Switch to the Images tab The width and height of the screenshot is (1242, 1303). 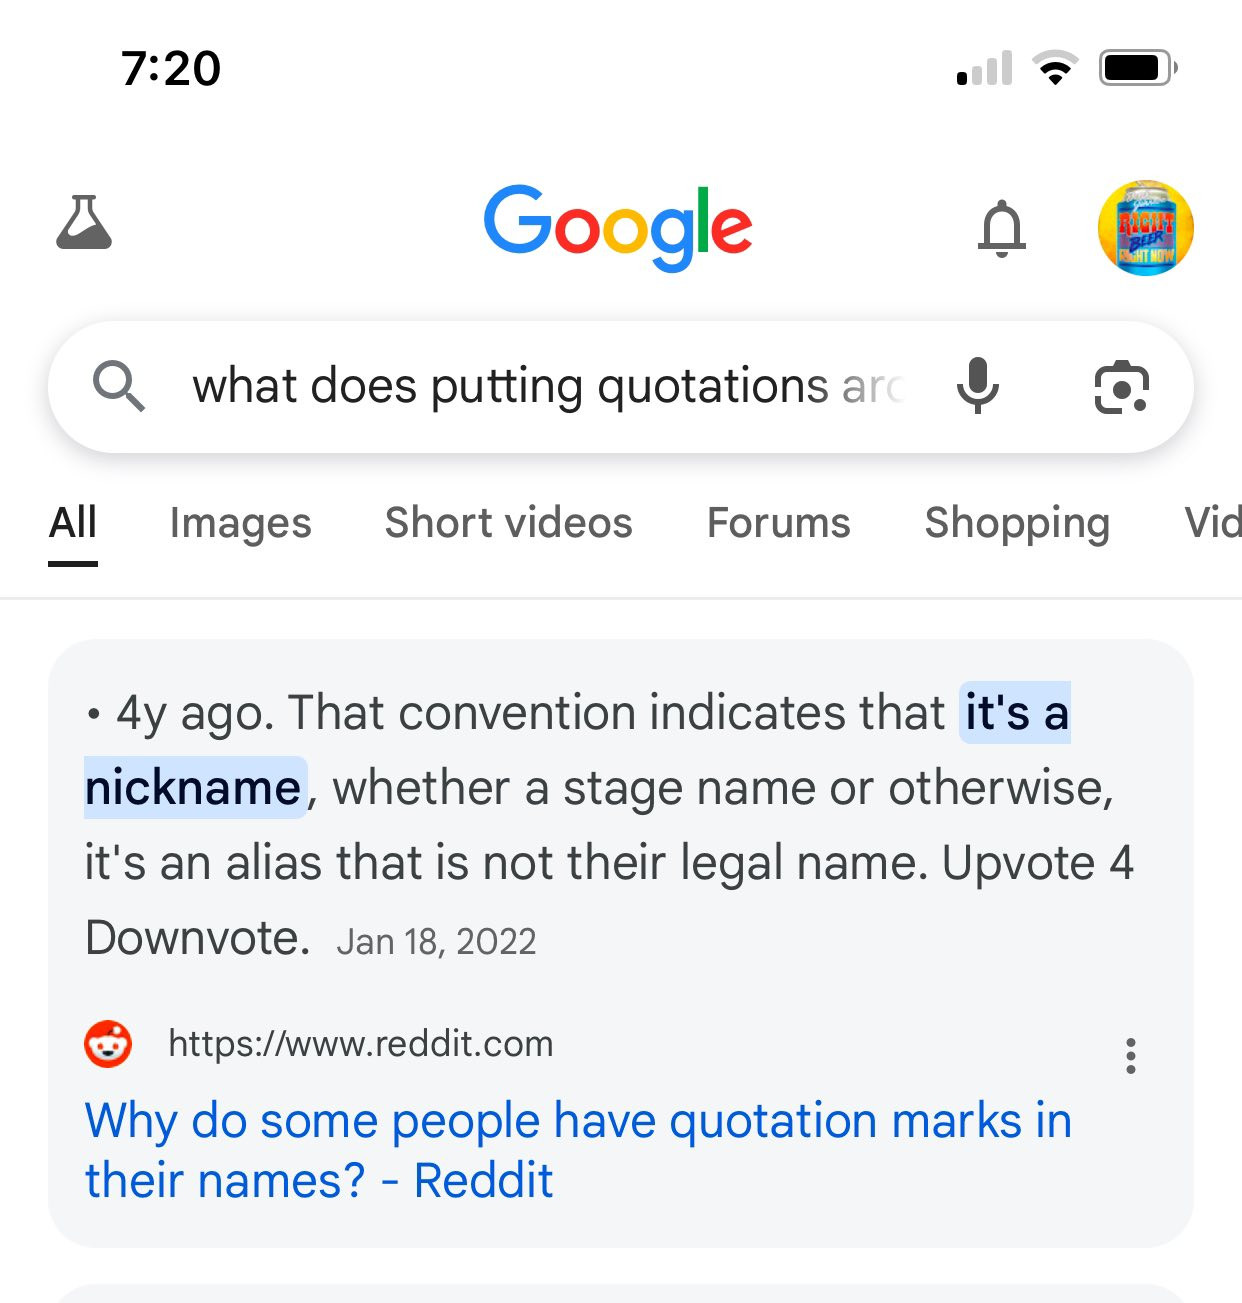pos(240,523)
